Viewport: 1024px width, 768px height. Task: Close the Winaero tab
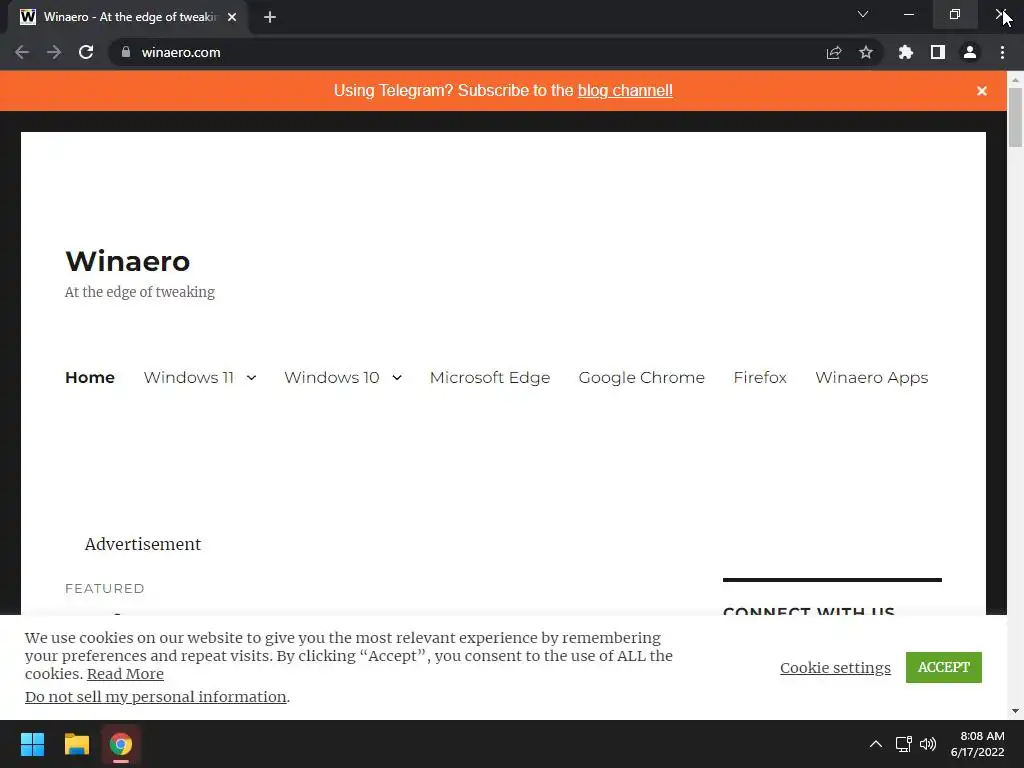pos(232,17)
